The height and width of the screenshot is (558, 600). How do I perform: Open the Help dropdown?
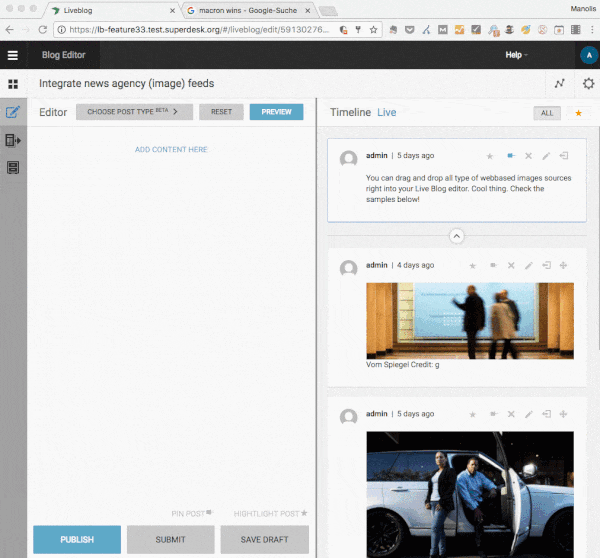(x=516, y=55)
